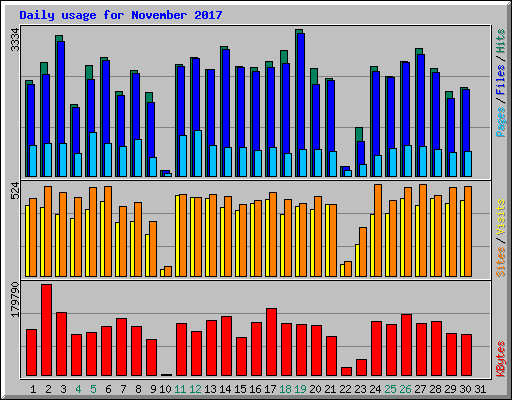
Task: Select the short orange visits bar for day 10
Action: pos(168,271)
